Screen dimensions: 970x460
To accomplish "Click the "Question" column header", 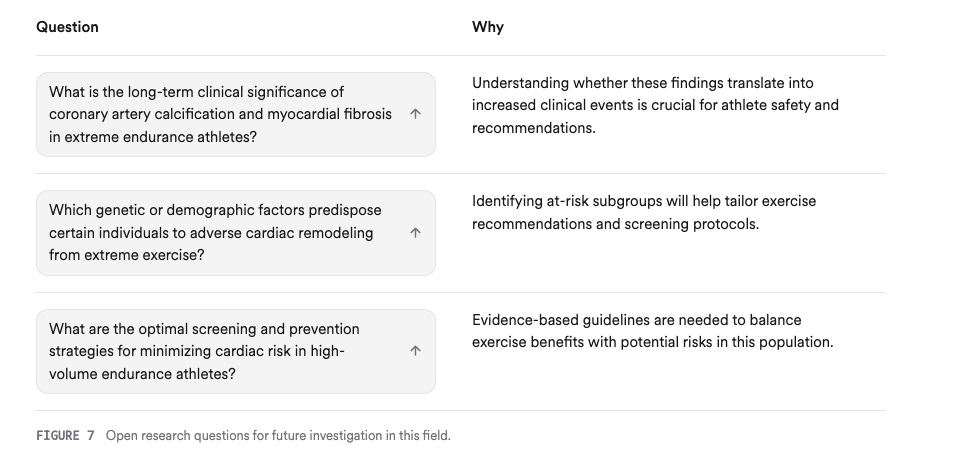I will pos(67,27).
